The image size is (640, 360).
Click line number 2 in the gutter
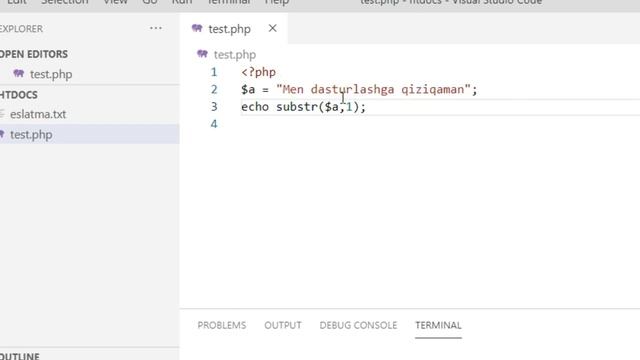click(x=214, y=89)
